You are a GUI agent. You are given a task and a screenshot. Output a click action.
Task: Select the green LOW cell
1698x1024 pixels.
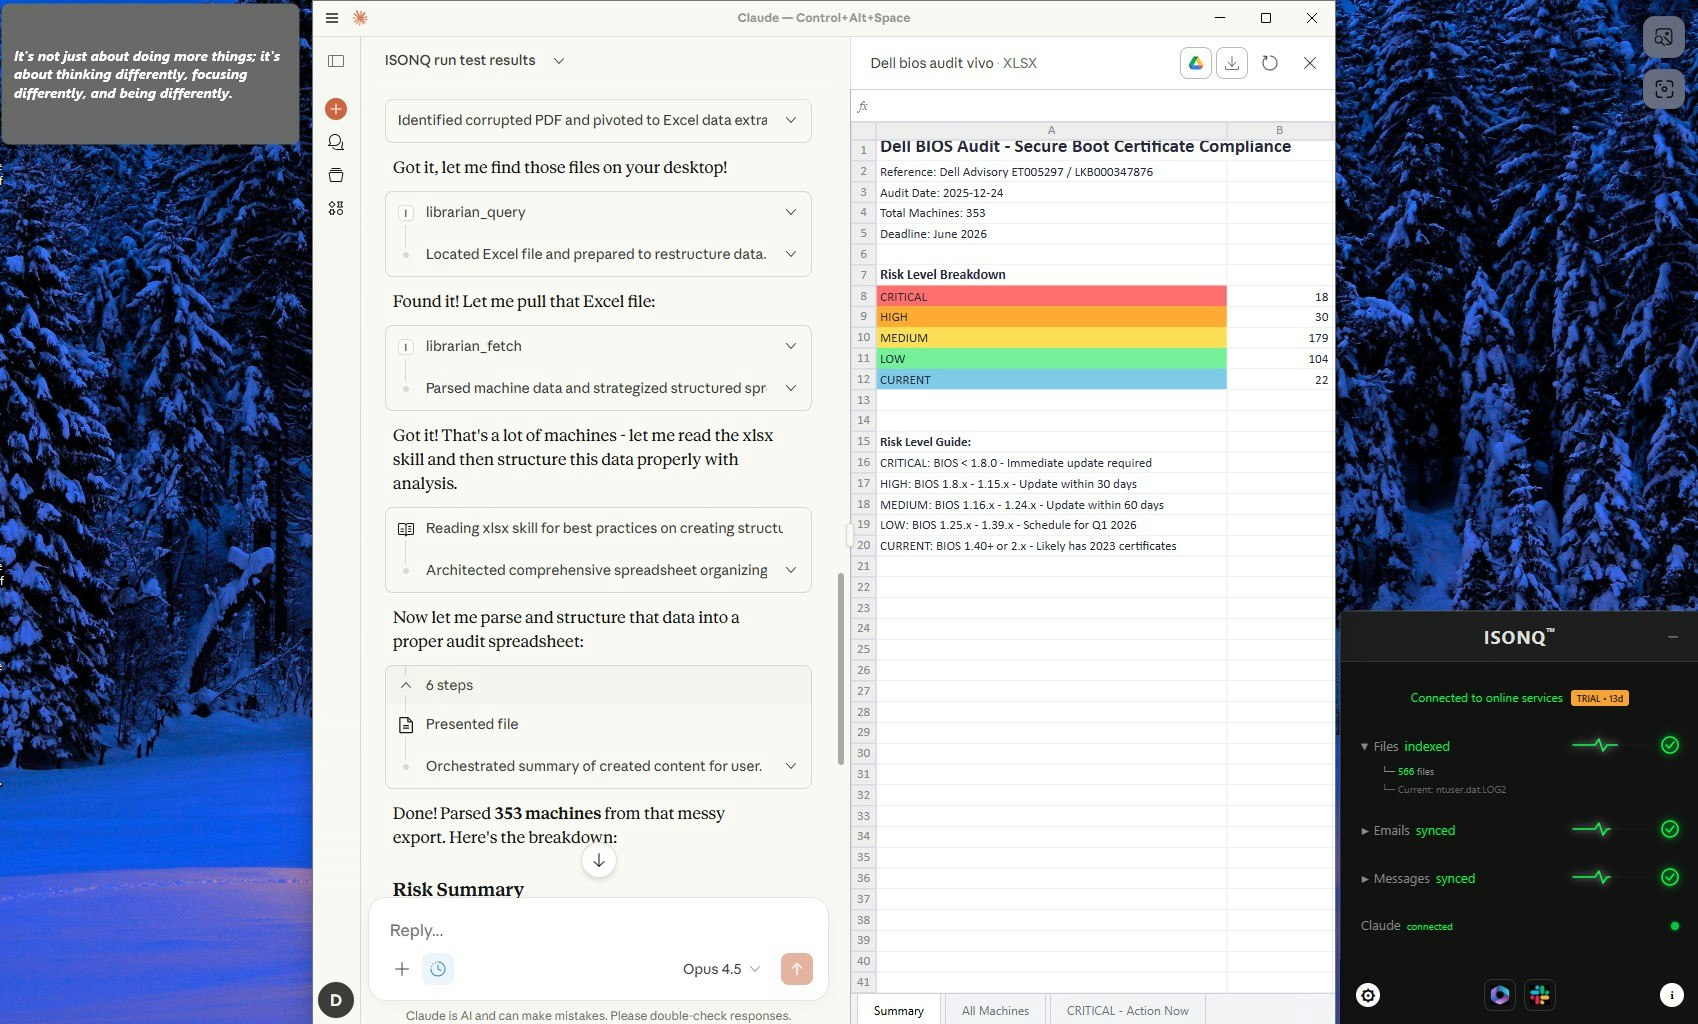pyautogui.click(x=1051, y=359)
